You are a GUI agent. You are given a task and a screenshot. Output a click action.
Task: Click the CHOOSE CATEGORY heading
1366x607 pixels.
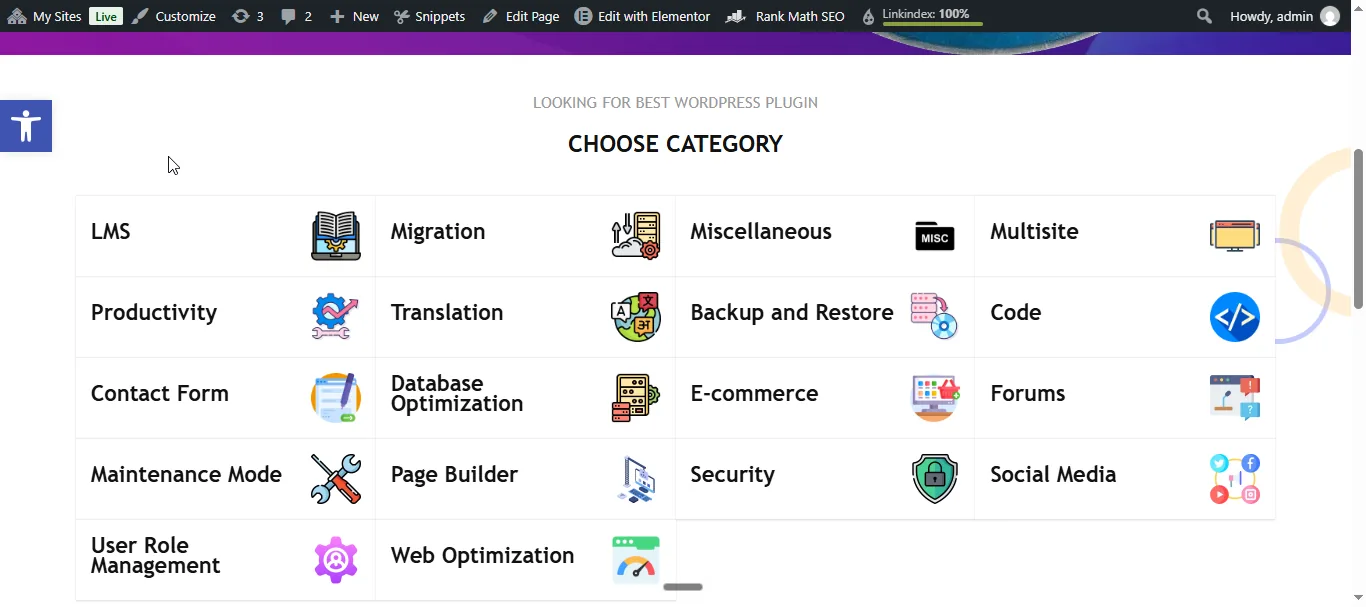click(675, 144)
